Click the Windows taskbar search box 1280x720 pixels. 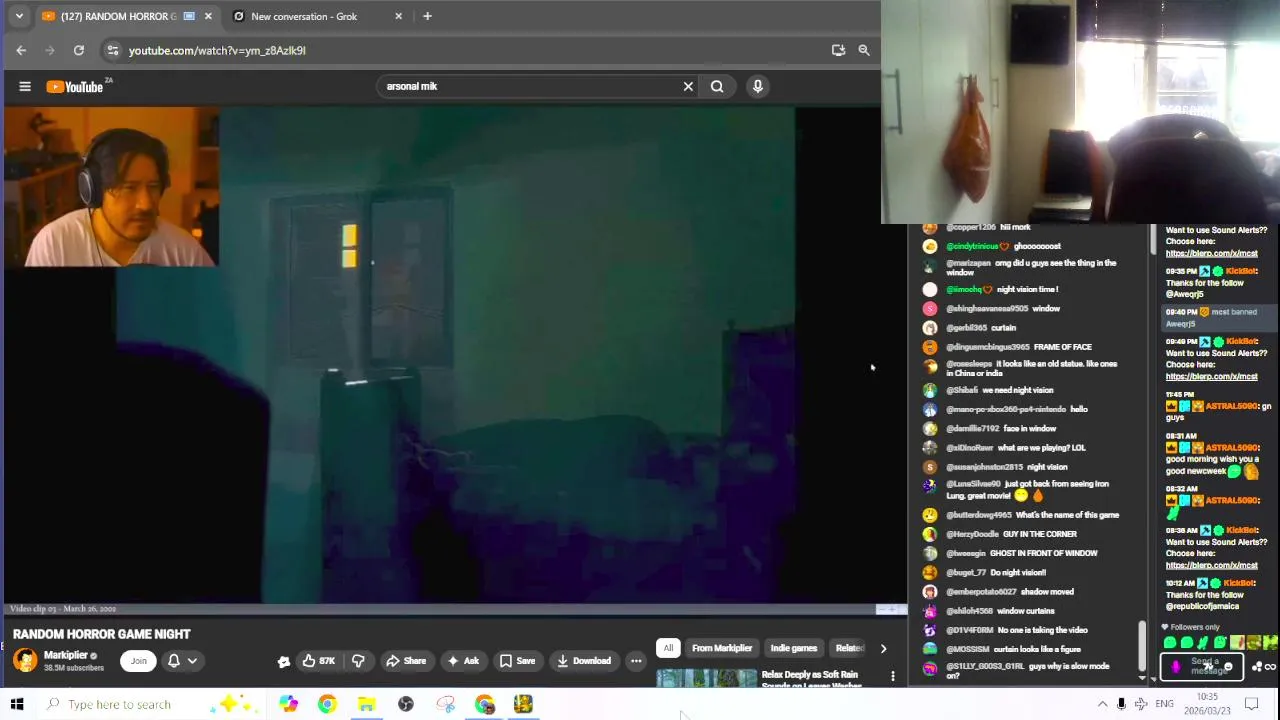tap(150, 704)
